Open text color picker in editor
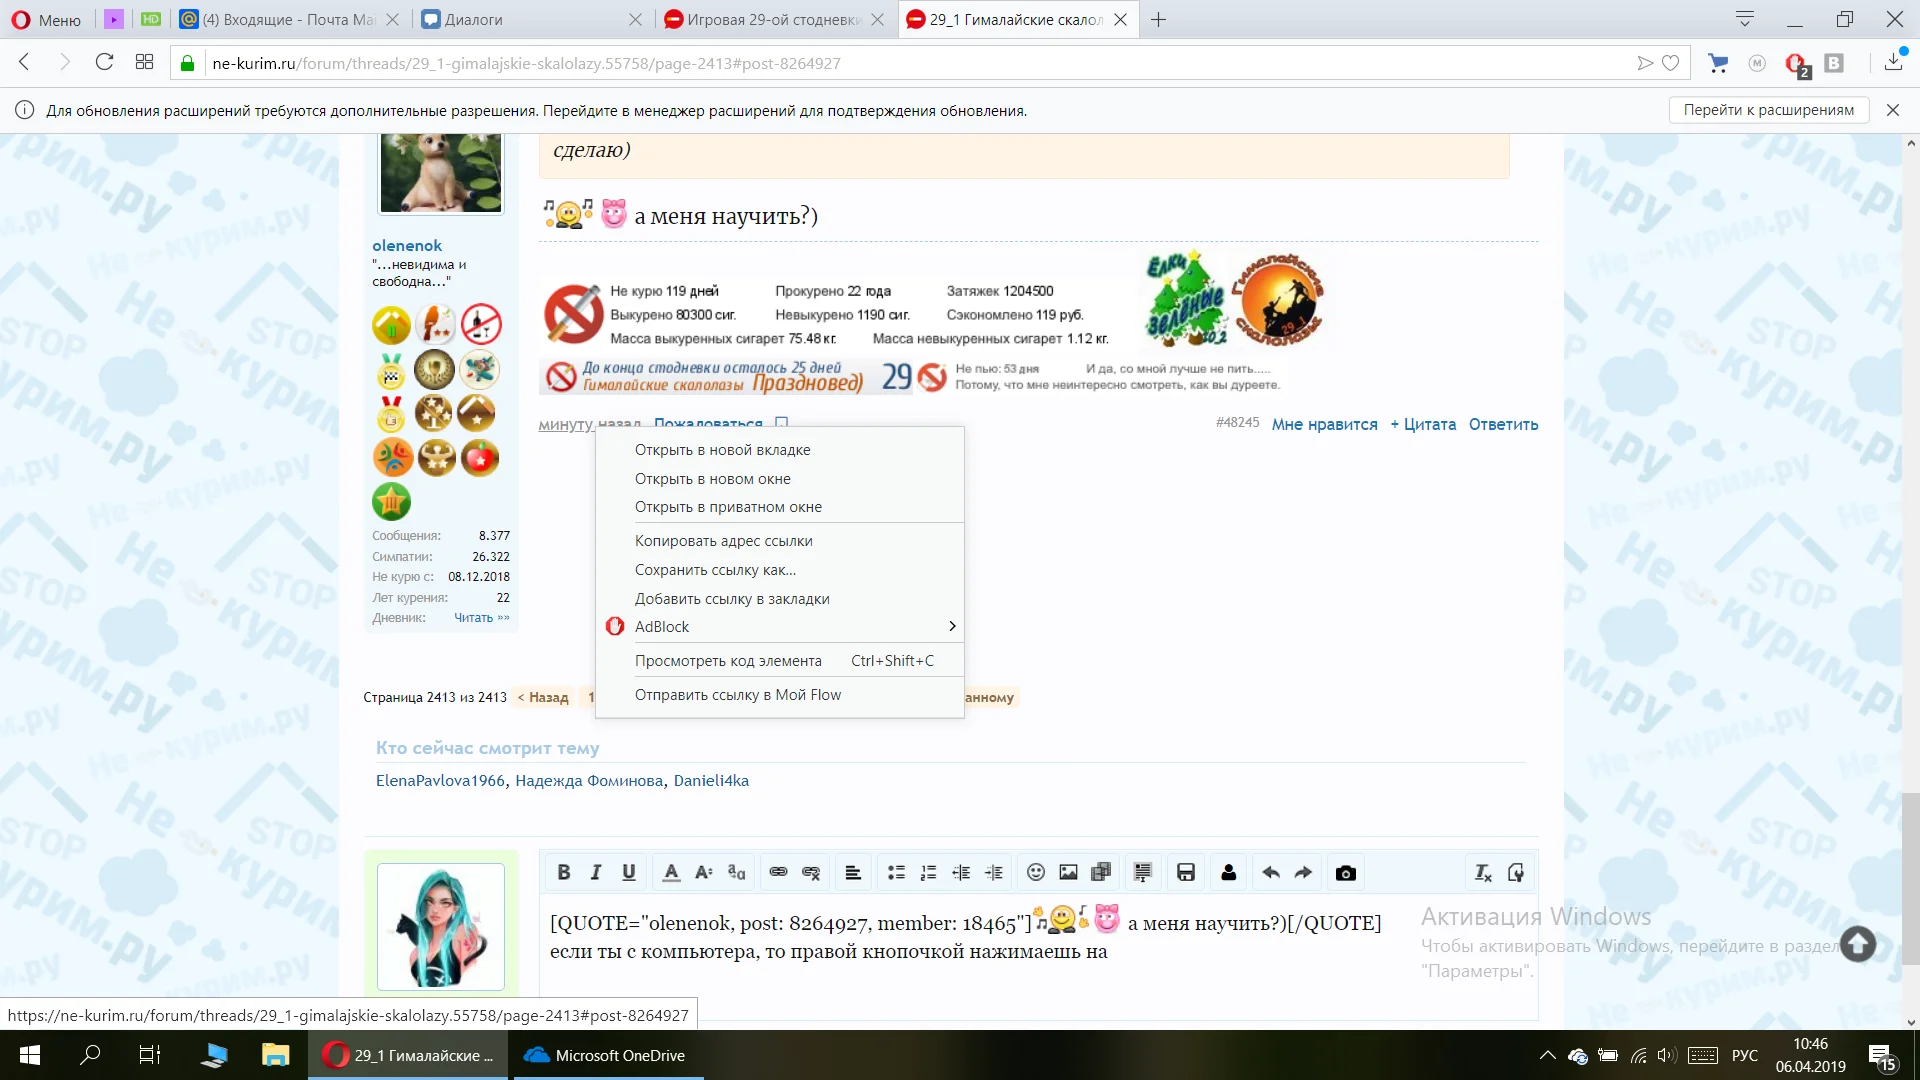 [x=671, y=873]
